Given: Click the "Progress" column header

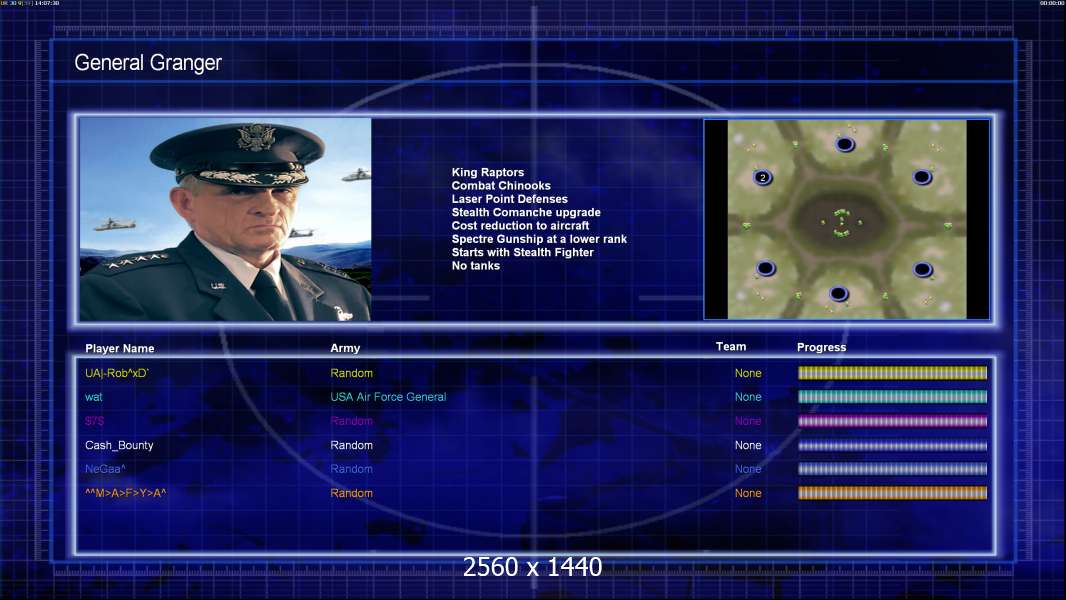Looking at the screenshot, I should [821, 347].
